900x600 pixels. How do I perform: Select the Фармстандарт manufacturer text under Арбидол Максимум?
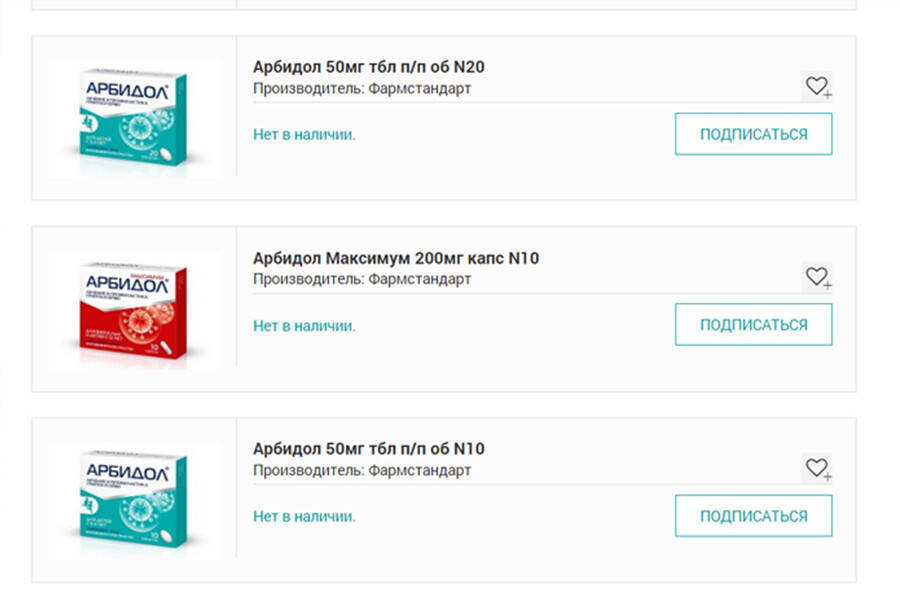419,279
